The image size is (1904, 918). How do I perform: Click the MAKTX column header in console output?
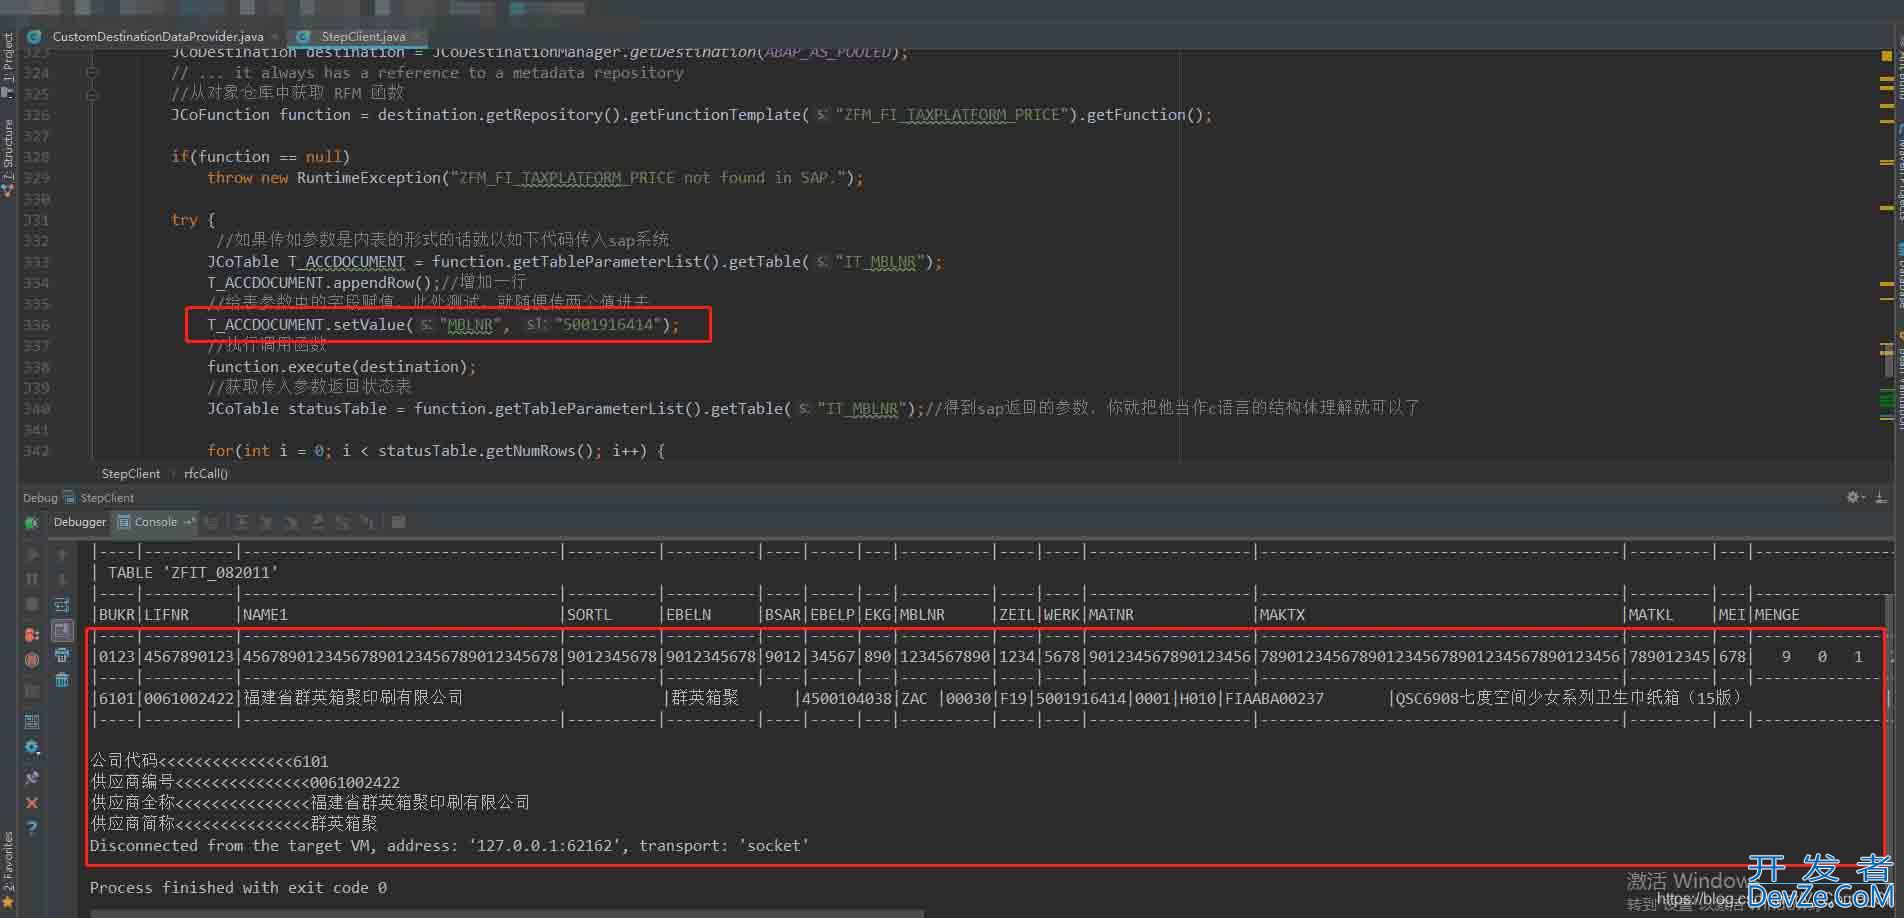(1282, 615)
